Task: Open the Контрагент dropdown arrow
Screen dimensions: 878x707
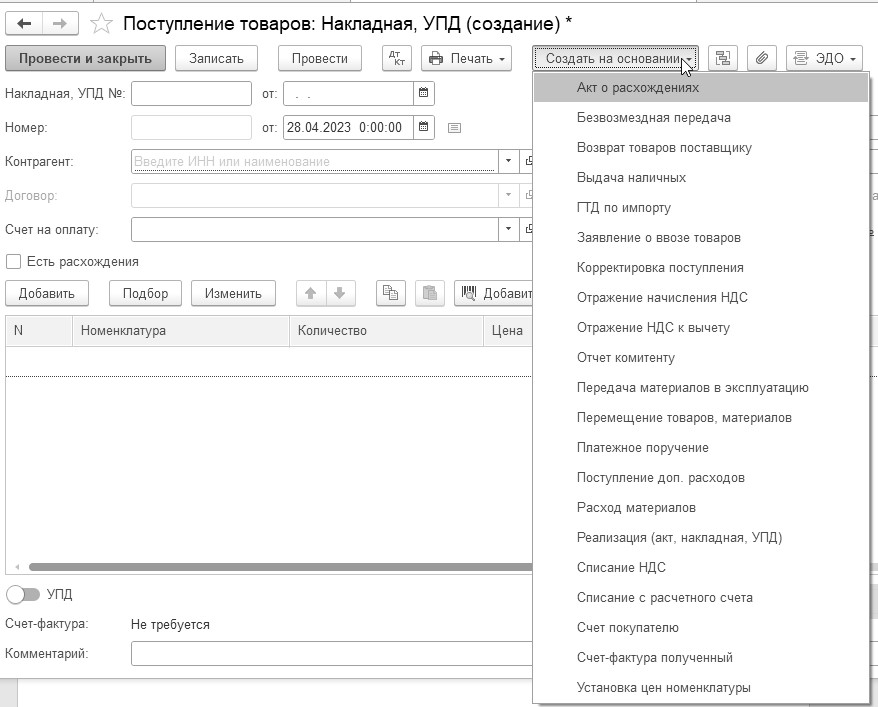Action: (x=508, y=161)
